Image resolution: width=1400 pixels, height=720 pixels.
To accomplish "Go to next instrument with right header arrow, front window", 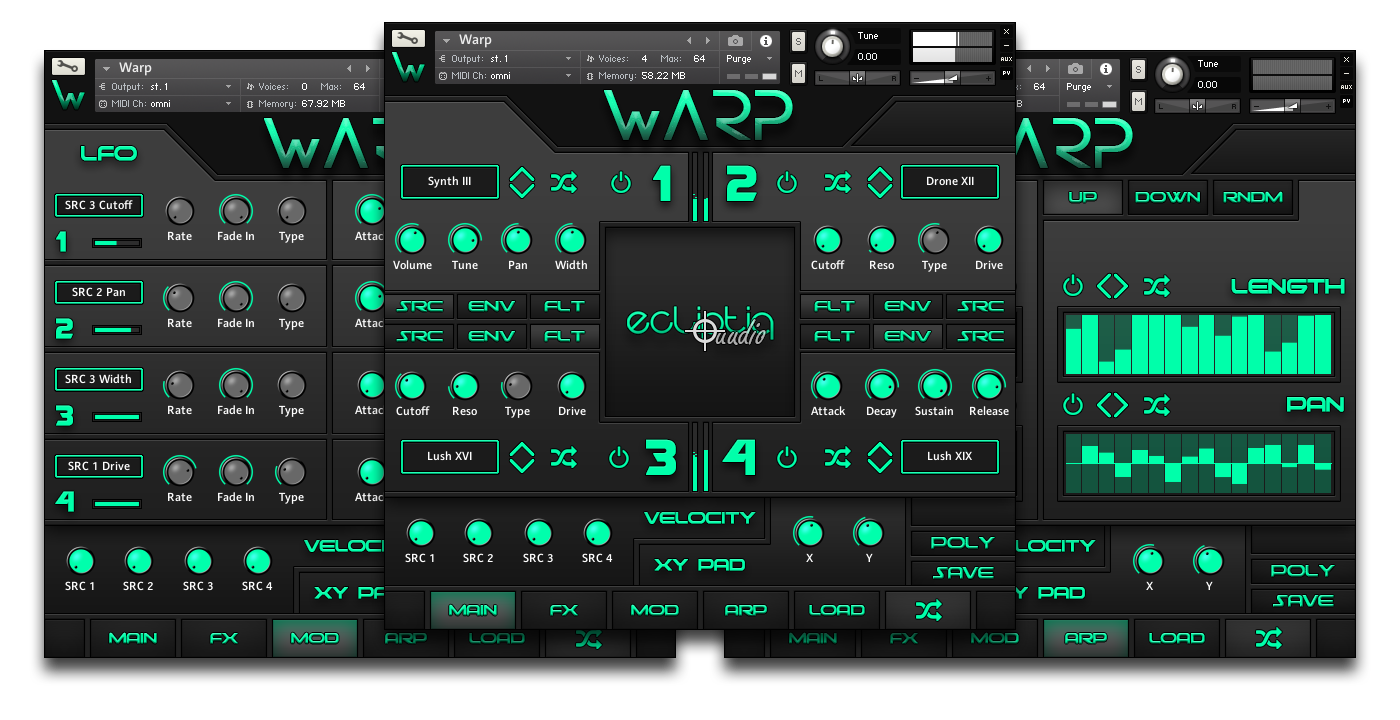I will [x=708, y=40].
